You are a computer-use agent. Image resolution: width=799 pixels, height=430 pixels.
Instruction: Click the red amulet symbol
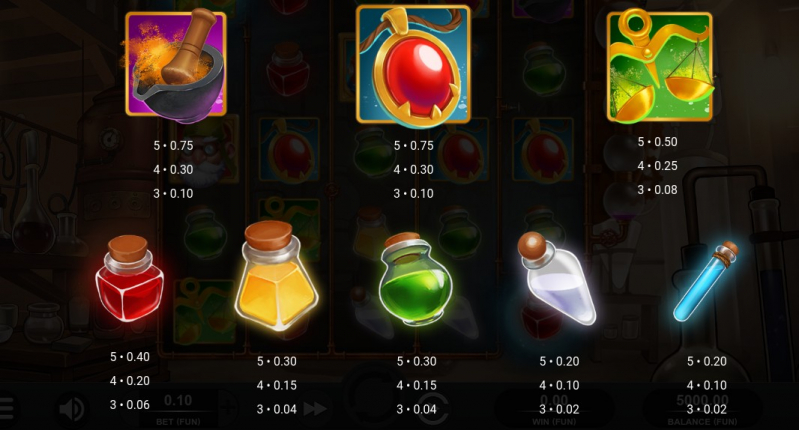pyautogui.click(x=413, y=65)
